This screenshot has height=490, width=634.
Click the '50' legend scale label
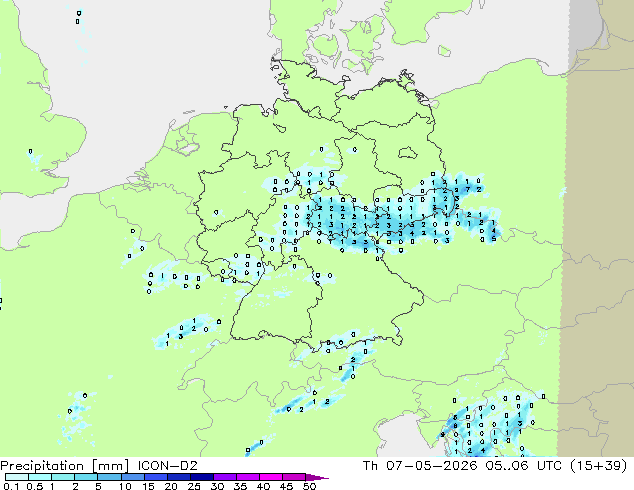(x=309, y=486)
